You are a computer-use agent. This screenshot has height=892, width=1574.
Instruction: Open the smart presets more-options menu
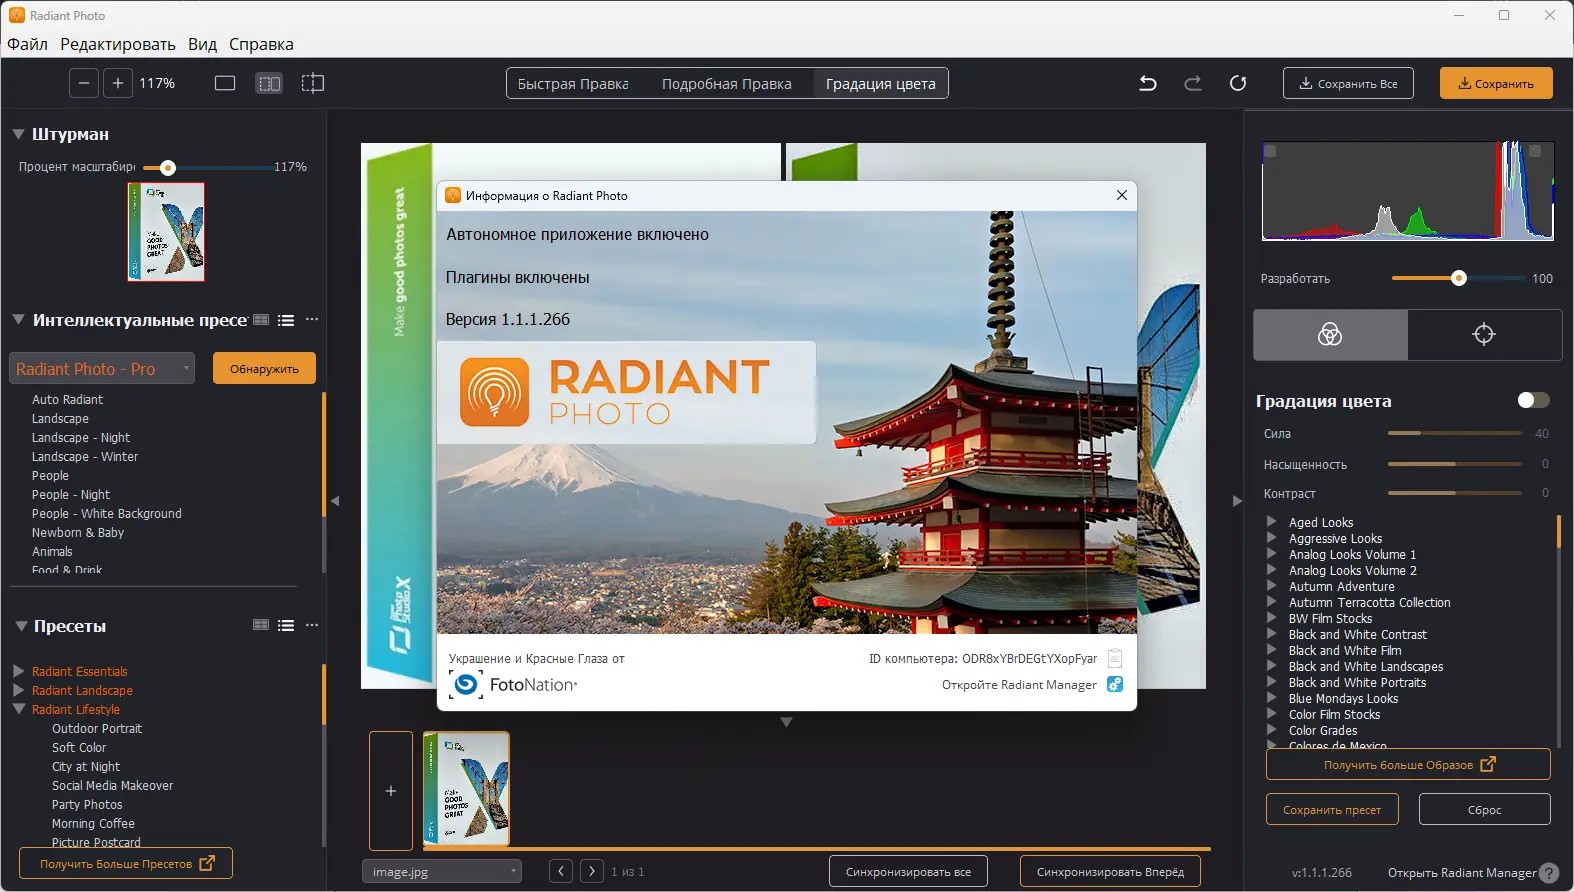(x=312, y=320)
